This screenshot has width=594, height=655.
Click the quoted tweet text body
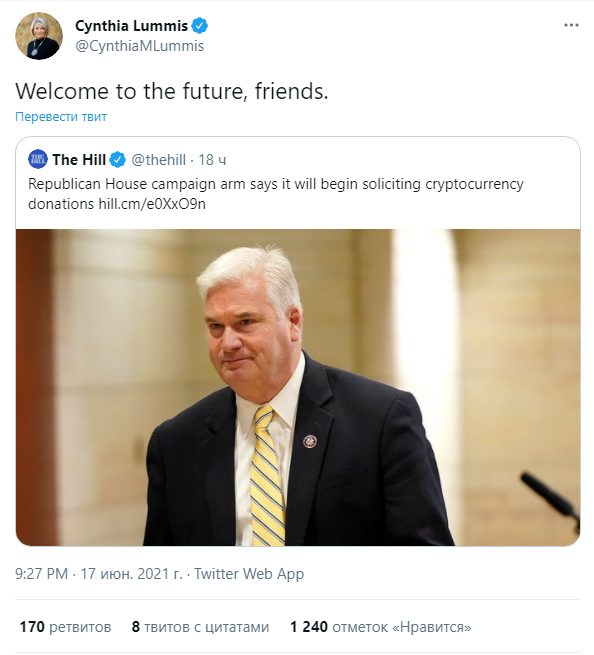coord(276,194)
